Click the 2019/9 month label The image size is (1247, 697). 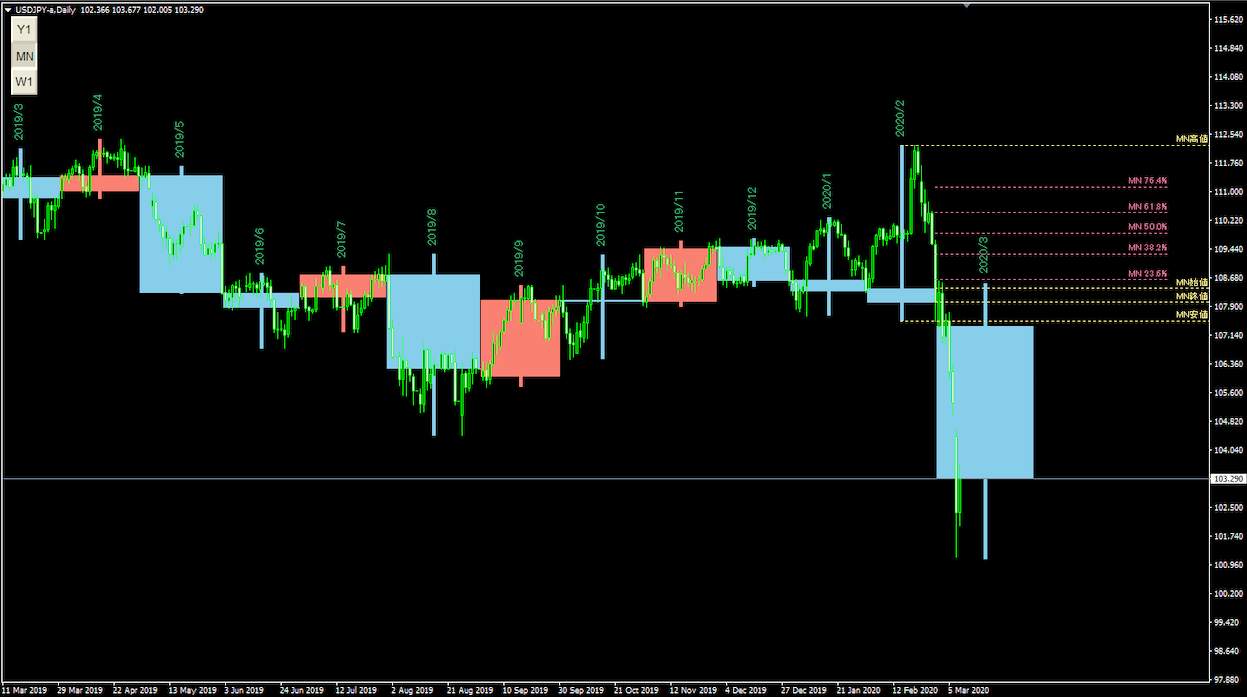518,258
